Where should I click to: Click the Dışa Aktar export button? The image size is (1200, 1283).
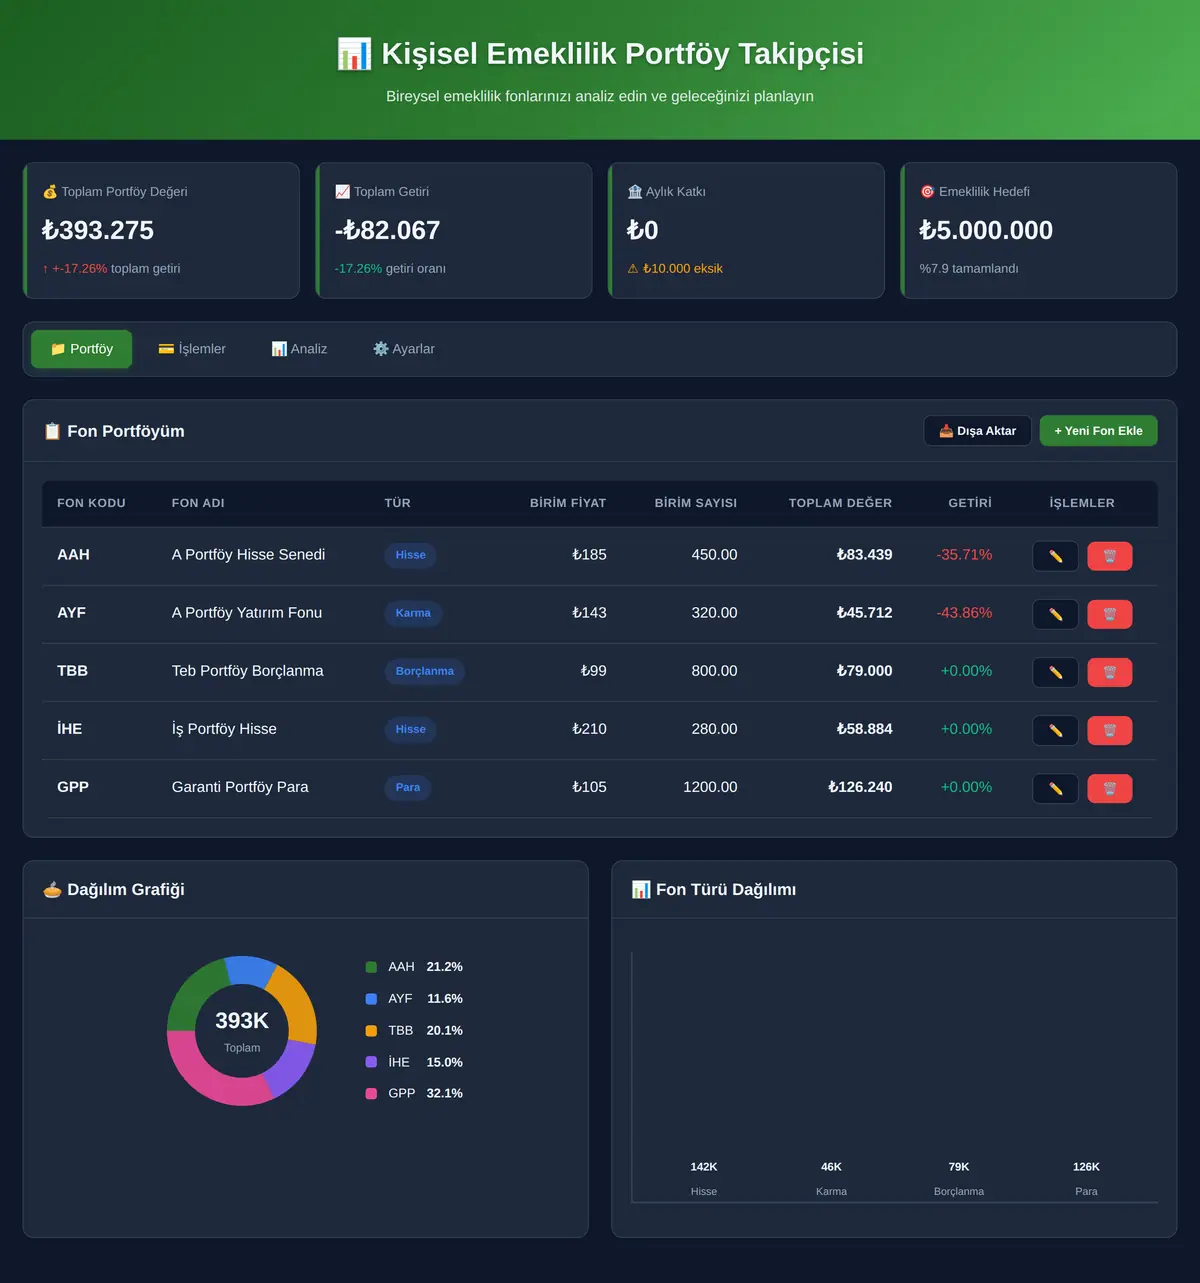(x=977, y=431)
